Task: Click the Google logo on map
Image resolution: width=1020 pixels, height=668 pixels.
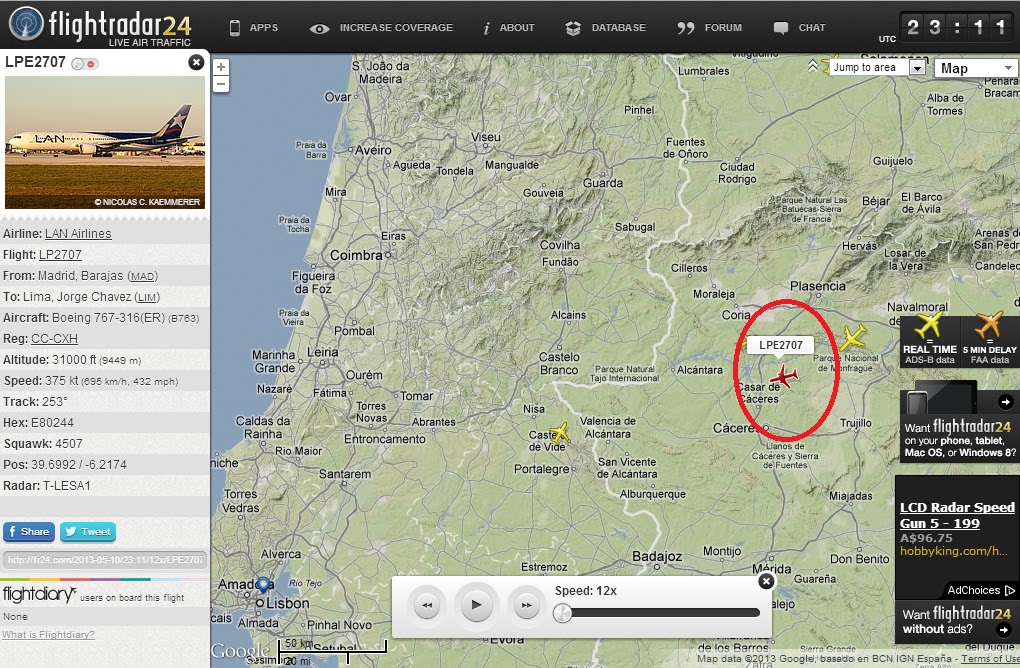Action: tap(240, 650)
